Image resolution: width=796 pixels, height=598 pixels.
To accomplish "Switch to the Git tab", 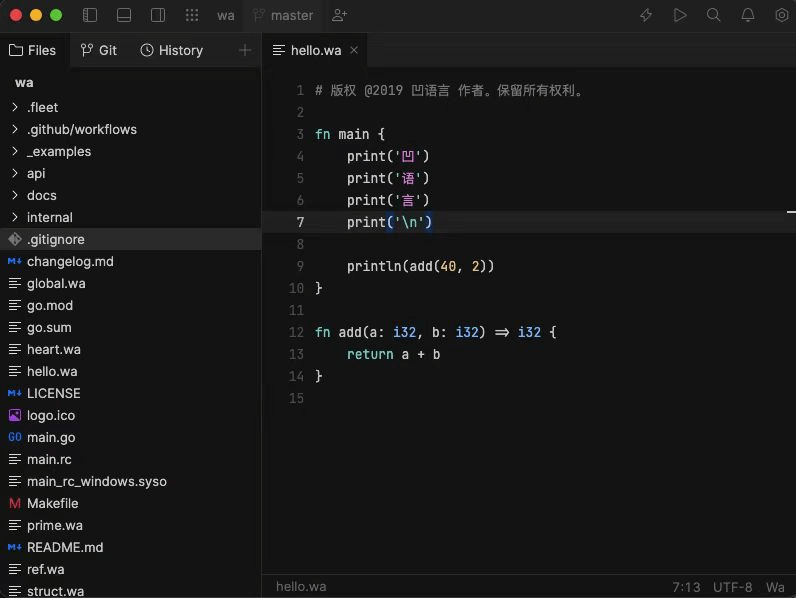I will [x=98, y=50].
